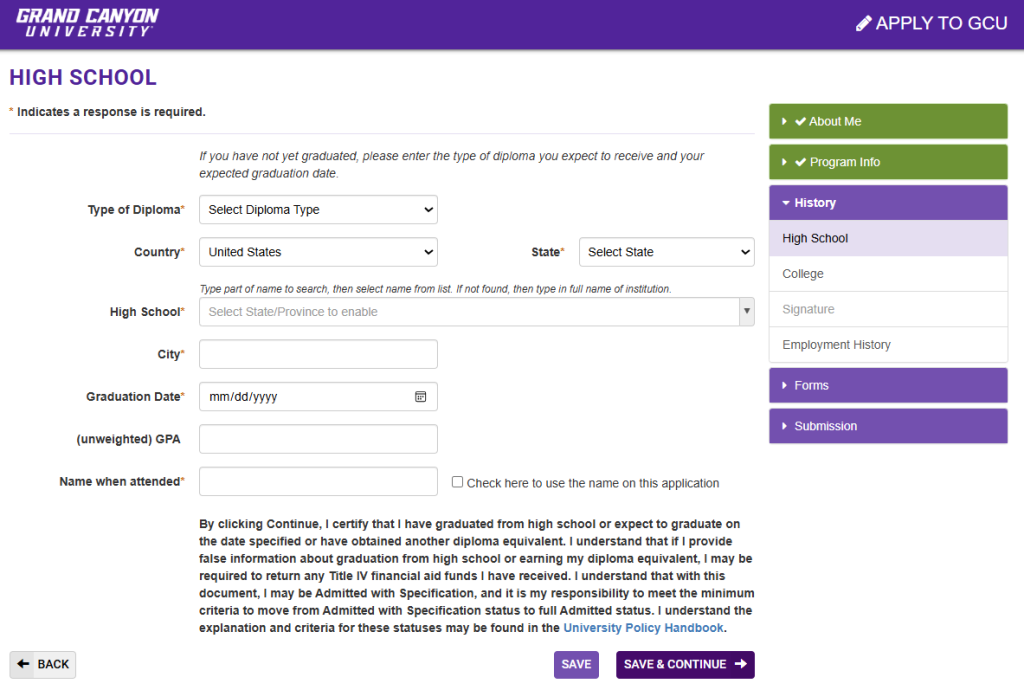Open the University Policy Handbook link
1024x690 pixels.
[643, 628]
